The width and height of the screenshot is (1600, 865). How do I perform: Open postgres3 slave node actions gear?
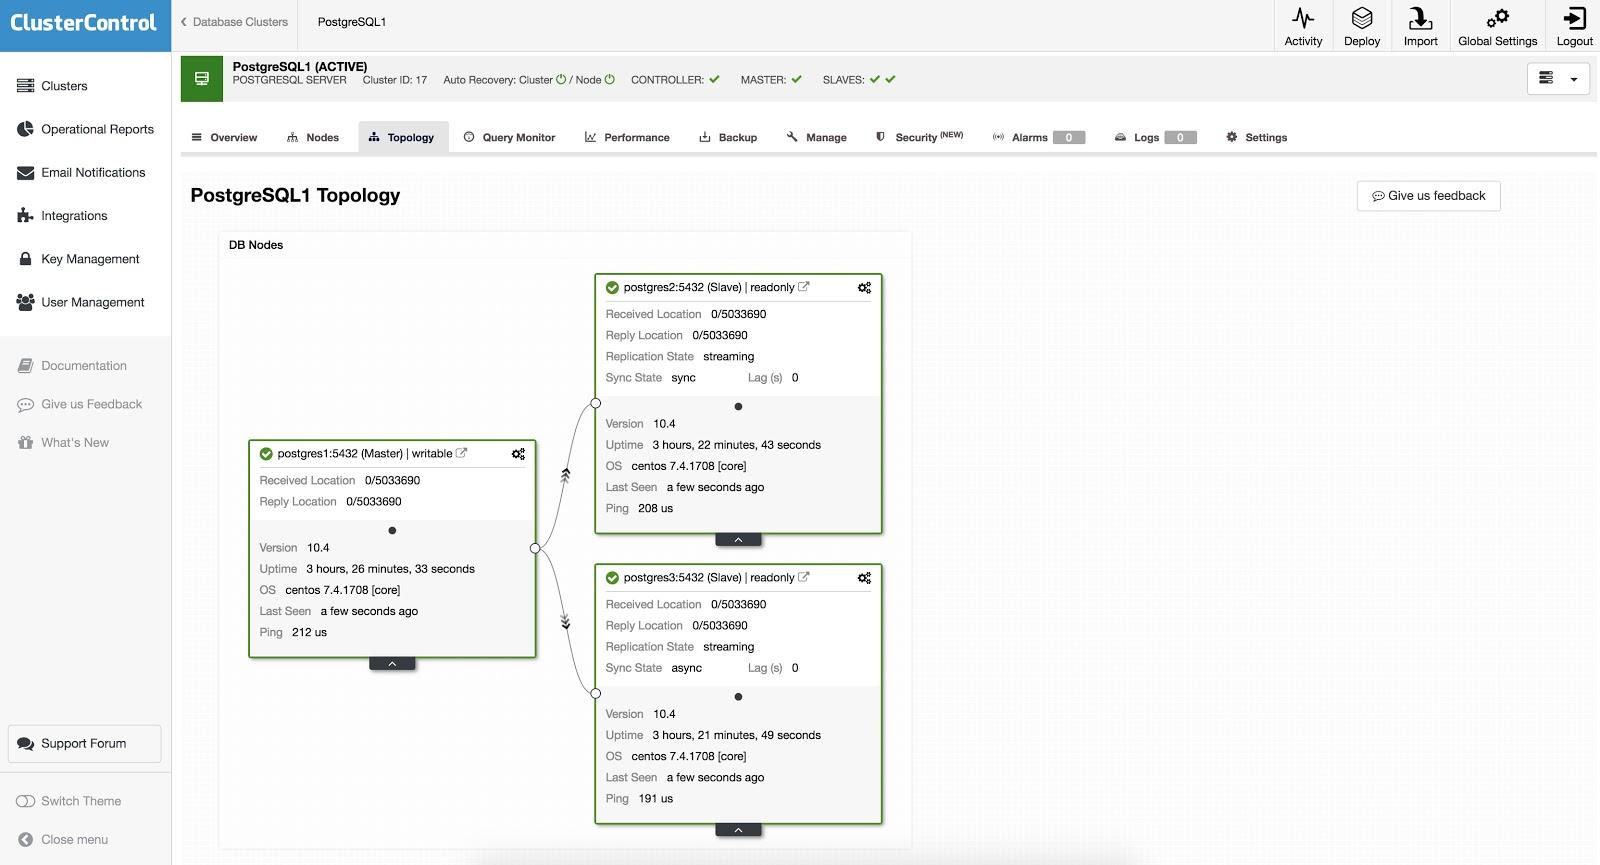(x=864, y=578)
